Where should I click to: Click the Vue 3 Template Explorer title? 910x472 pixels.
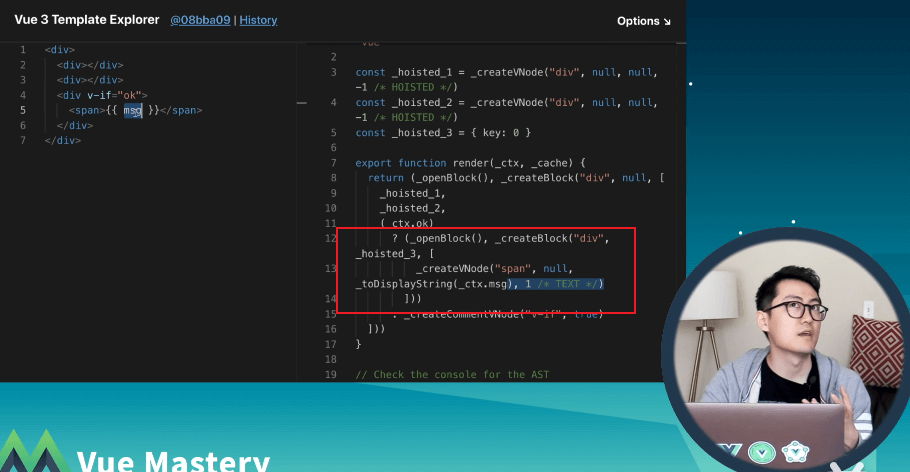(x=86, y=20)
